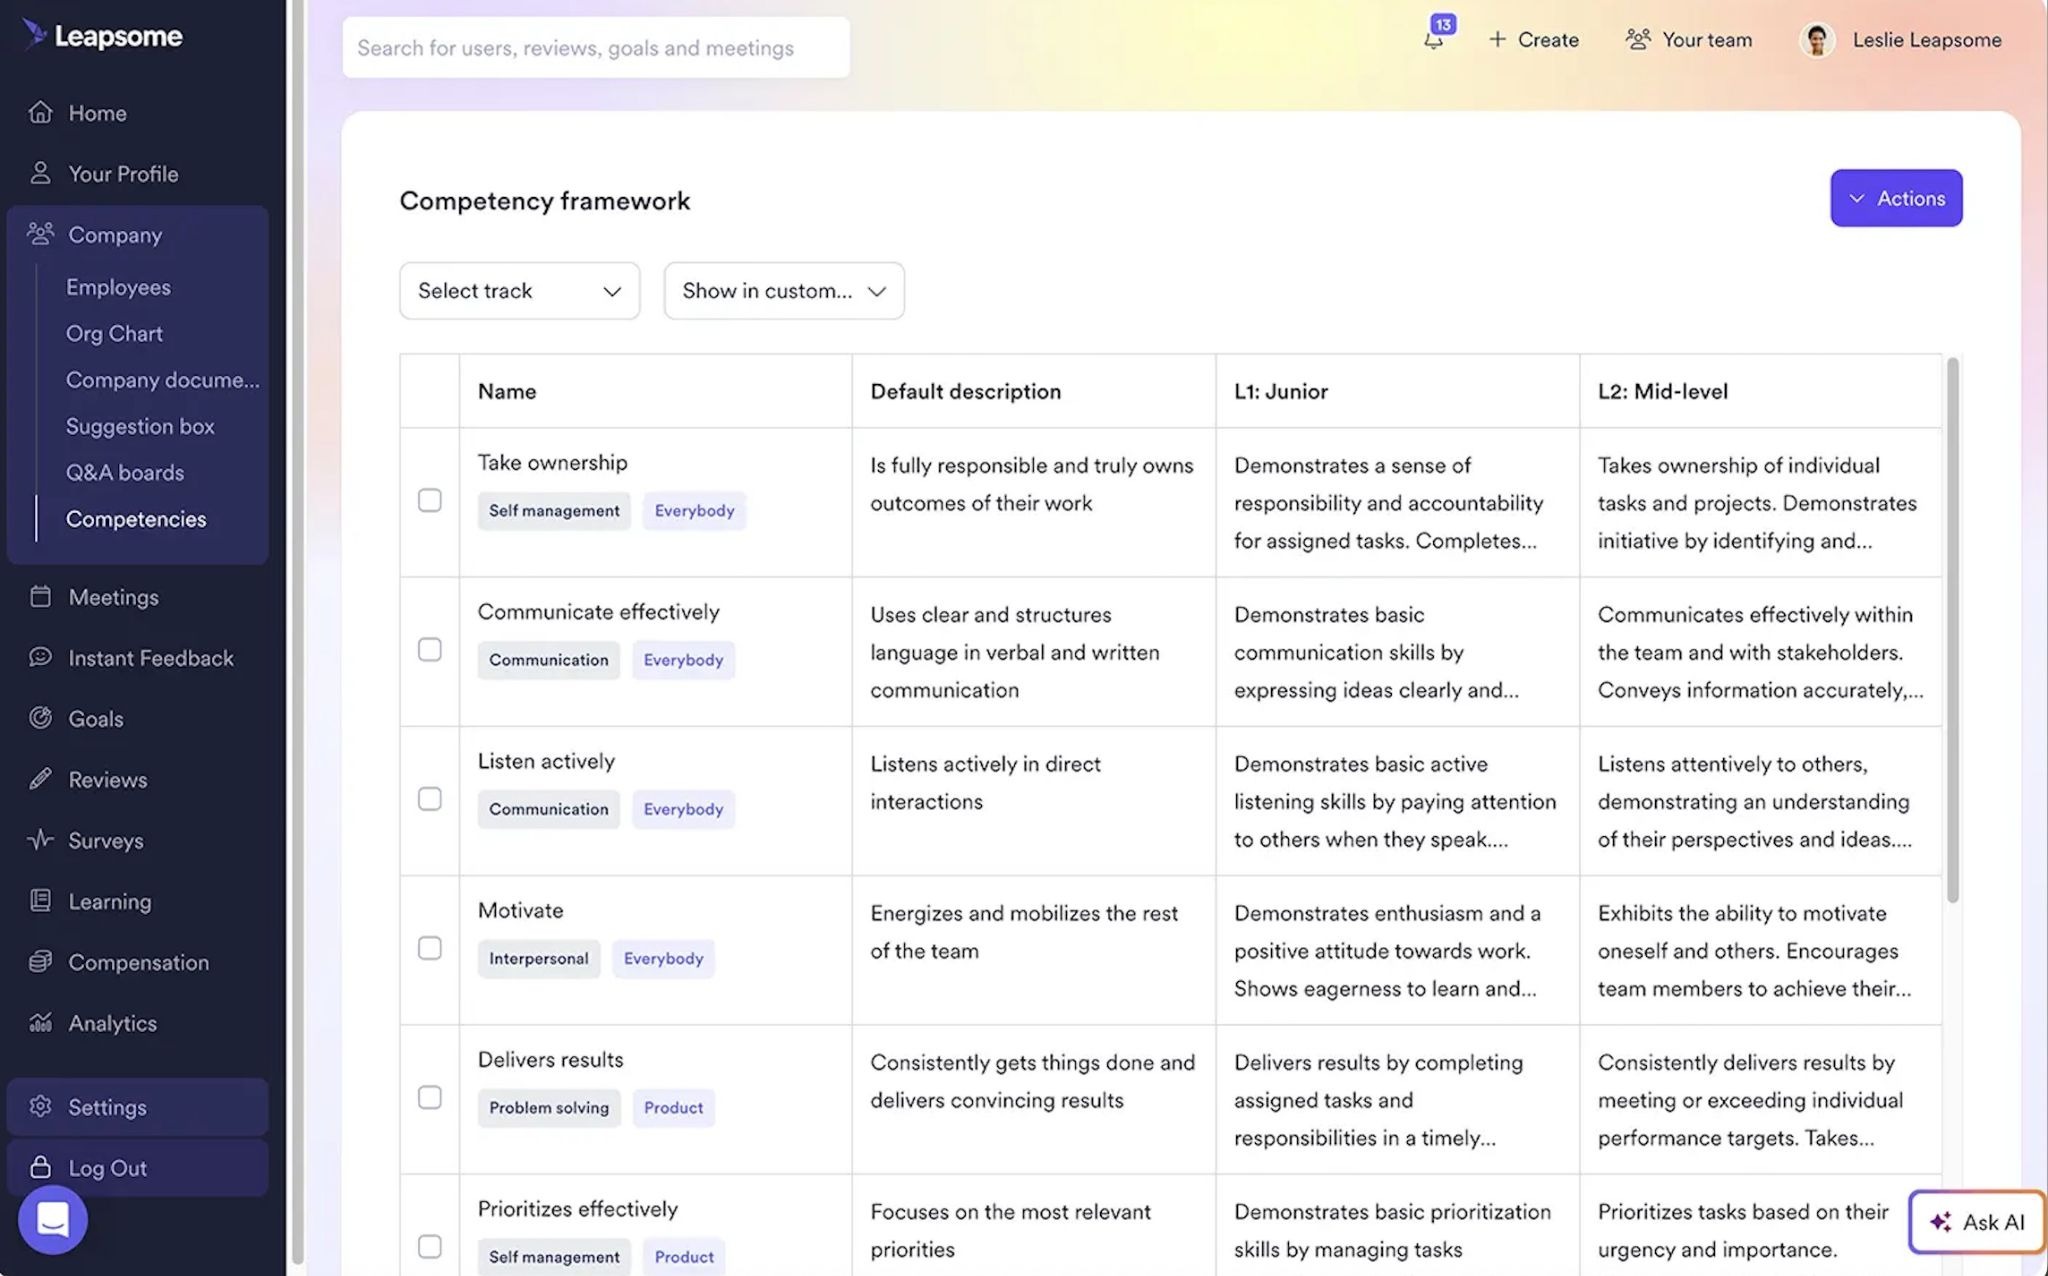Open Suggestion box menu item
Viewport: 2048px width, 1276px height.
[x=140, y=426]
